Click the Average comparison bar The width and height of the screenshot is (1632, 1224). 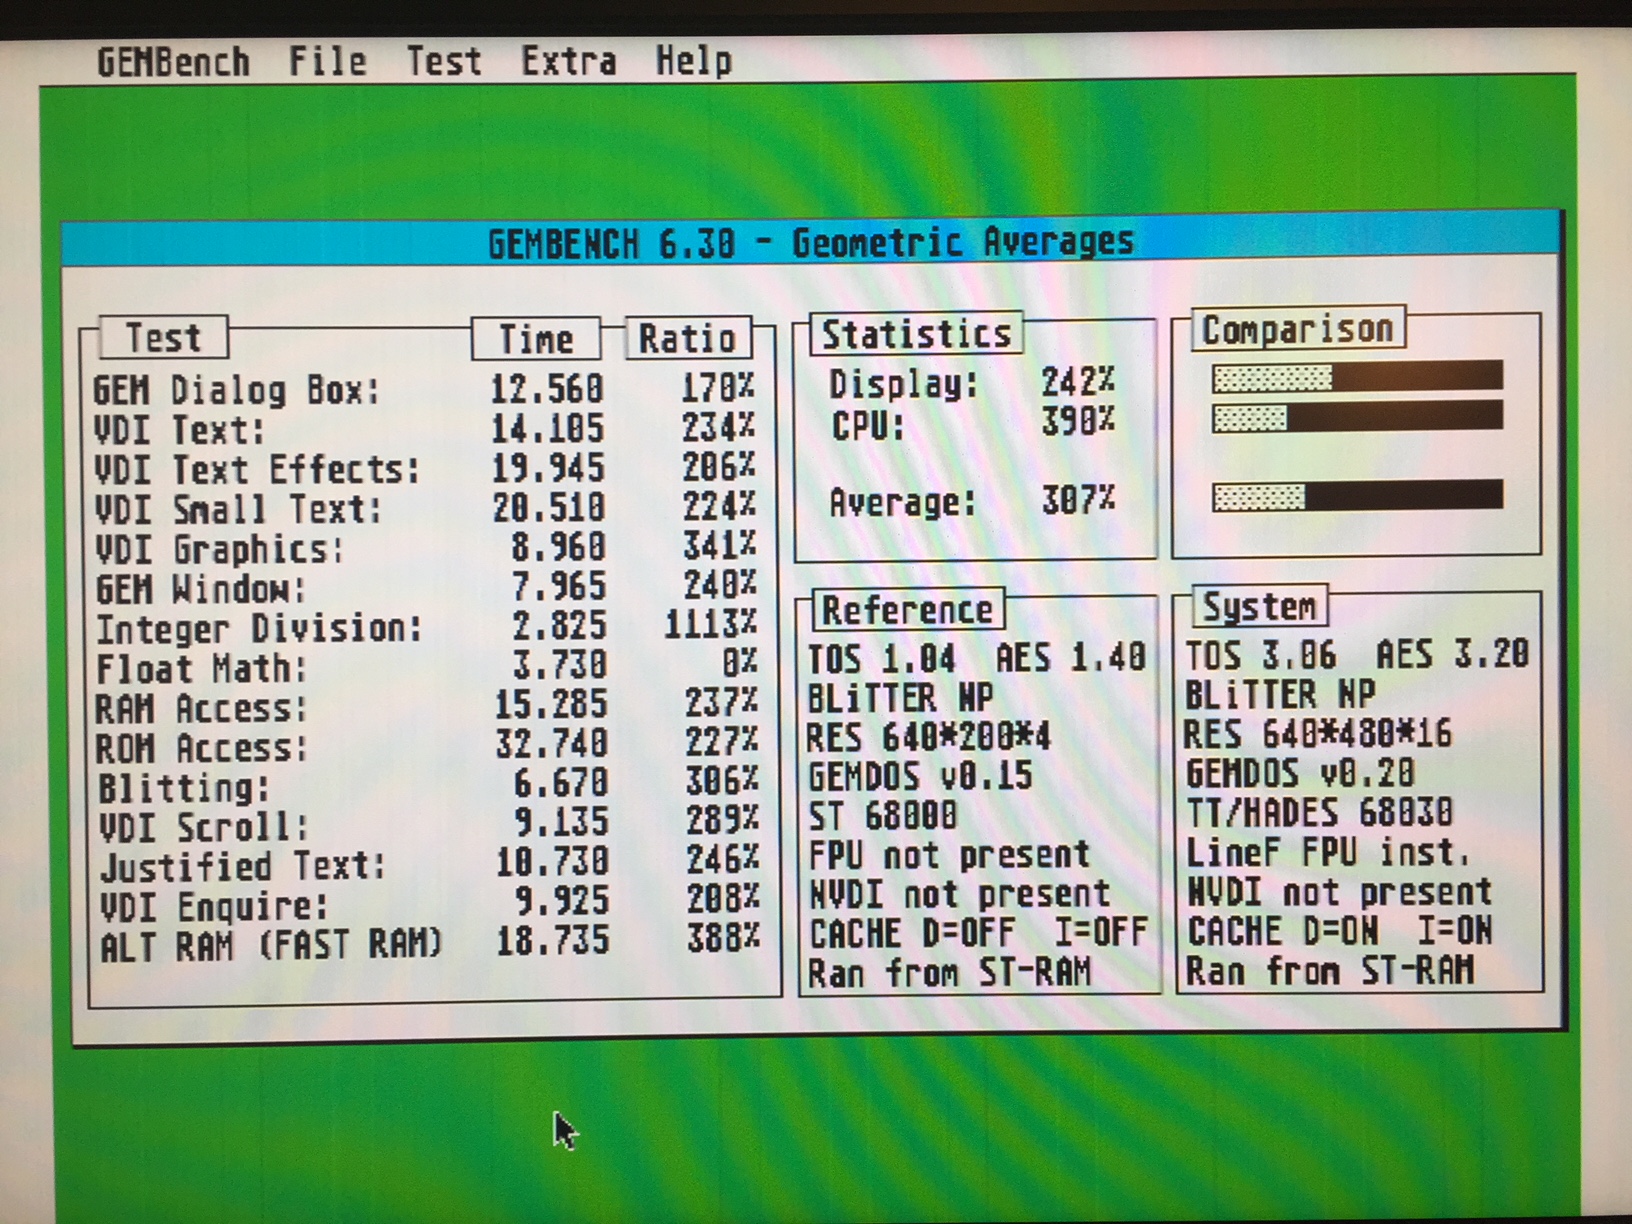(x=1357, y=496)
